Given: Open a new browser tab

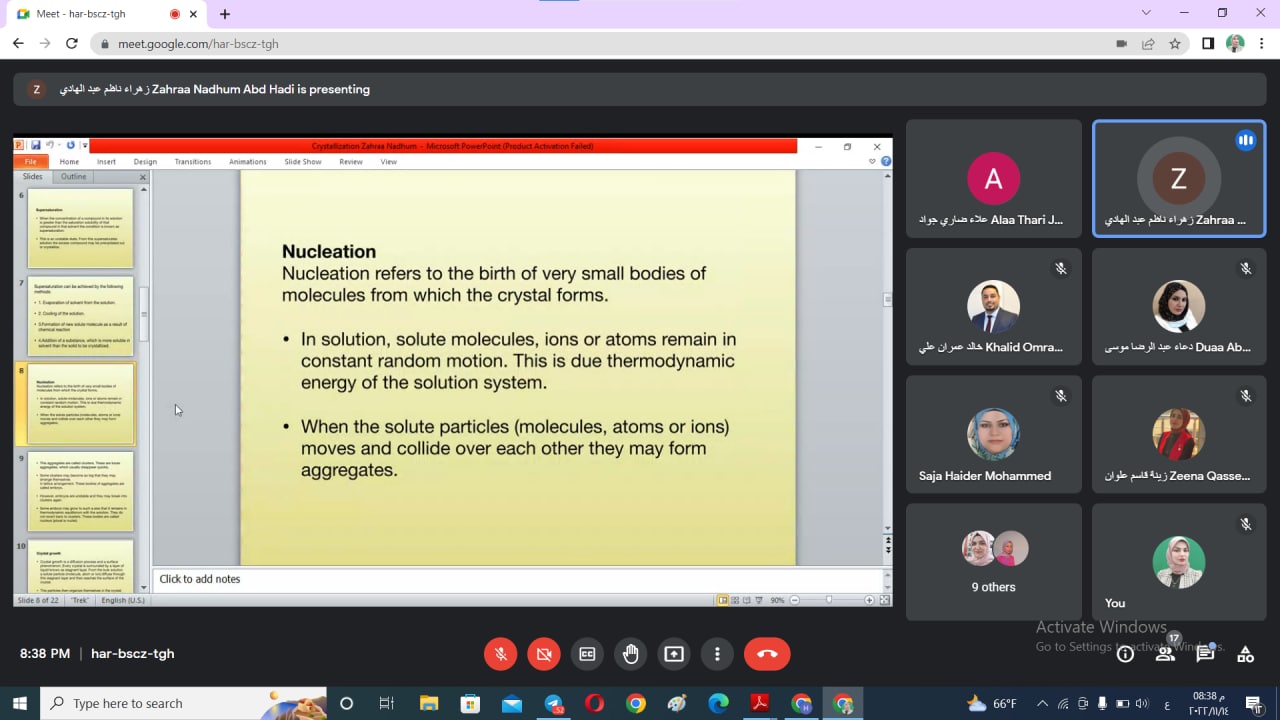Looking at the screenshot, I should coord(225,14).
